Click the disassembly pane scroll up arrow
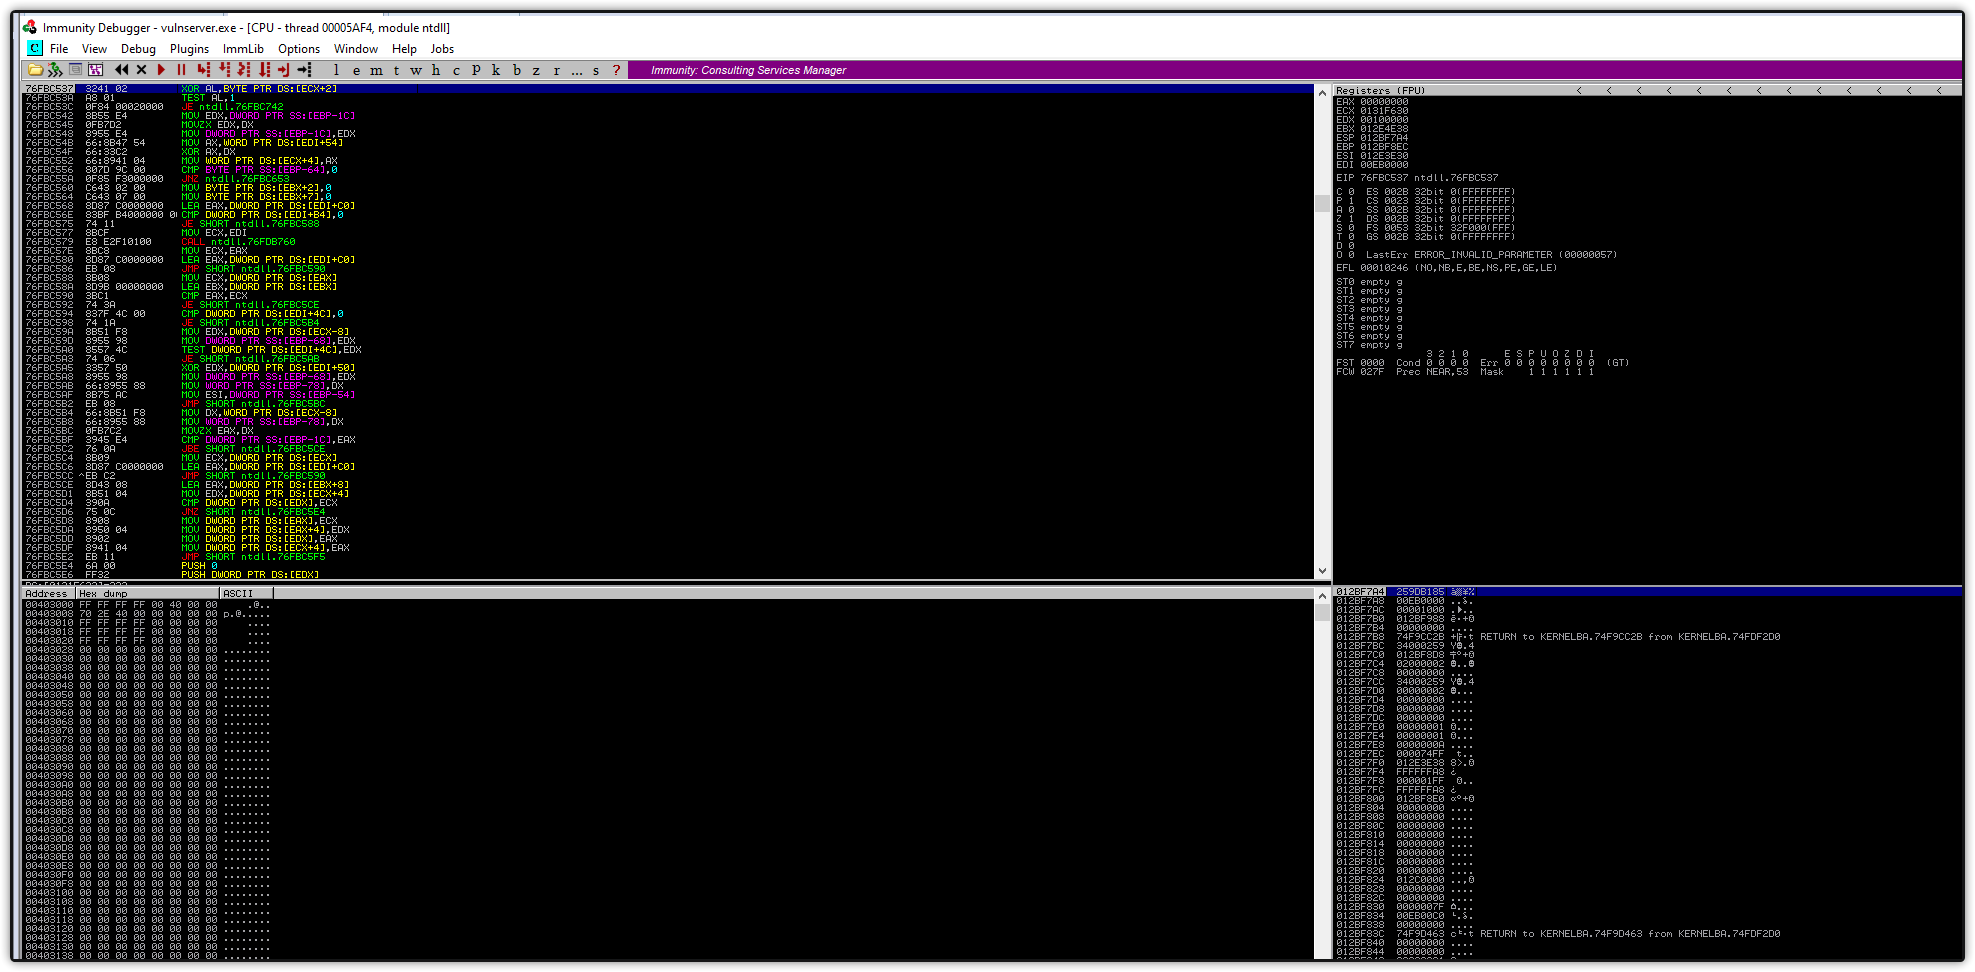1975x972 pixels. click(1322, 91)
